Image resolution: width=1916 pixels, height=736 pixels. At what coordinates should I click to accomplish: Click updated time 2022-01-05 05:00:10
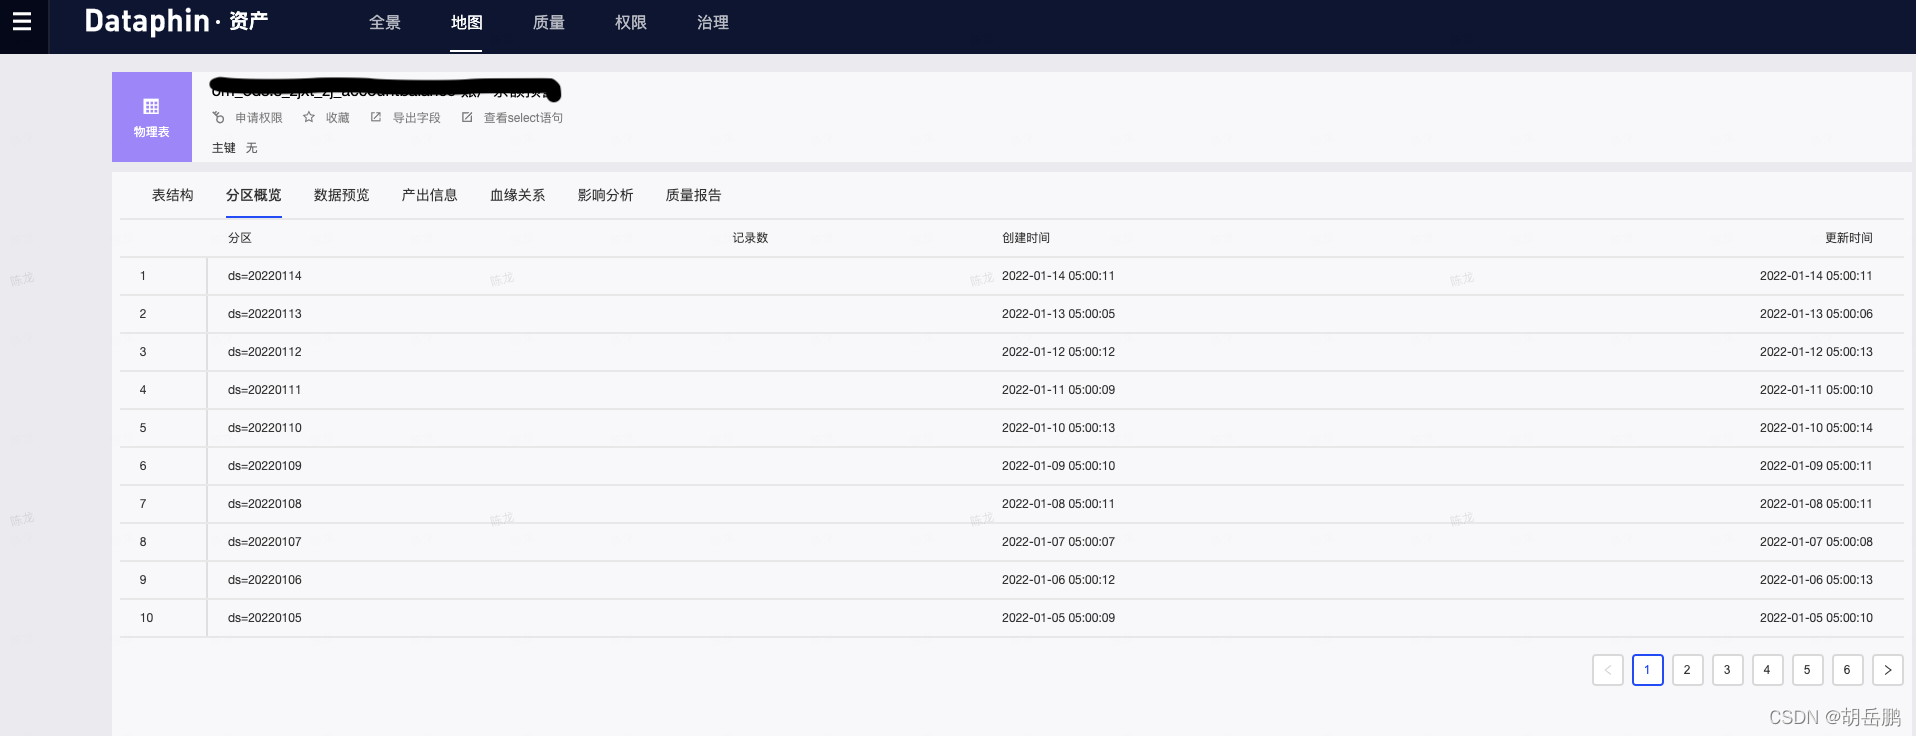1816,618
